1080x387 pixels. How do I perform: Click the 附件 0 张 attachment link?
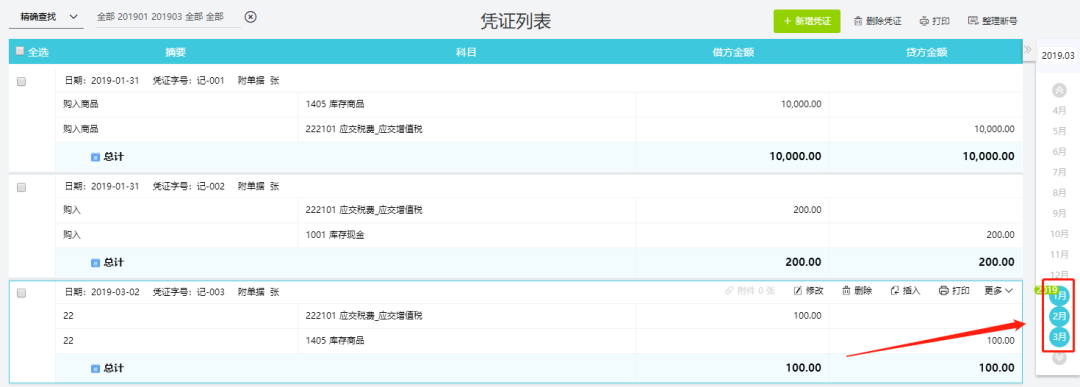(x=750, y=291)
